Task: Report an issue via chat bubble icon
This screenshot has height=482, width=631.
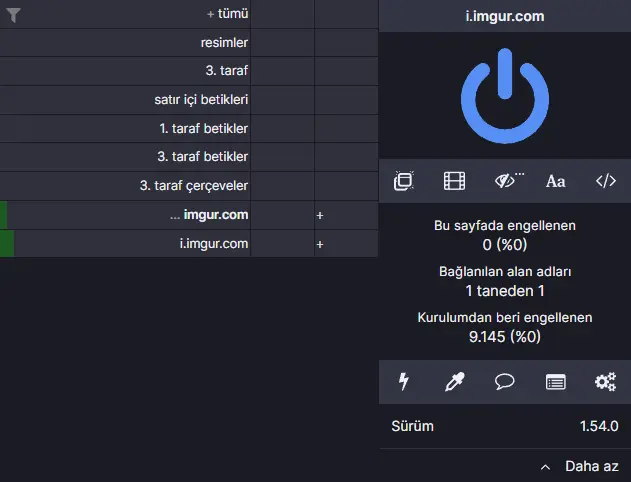Action: [505, 381]
